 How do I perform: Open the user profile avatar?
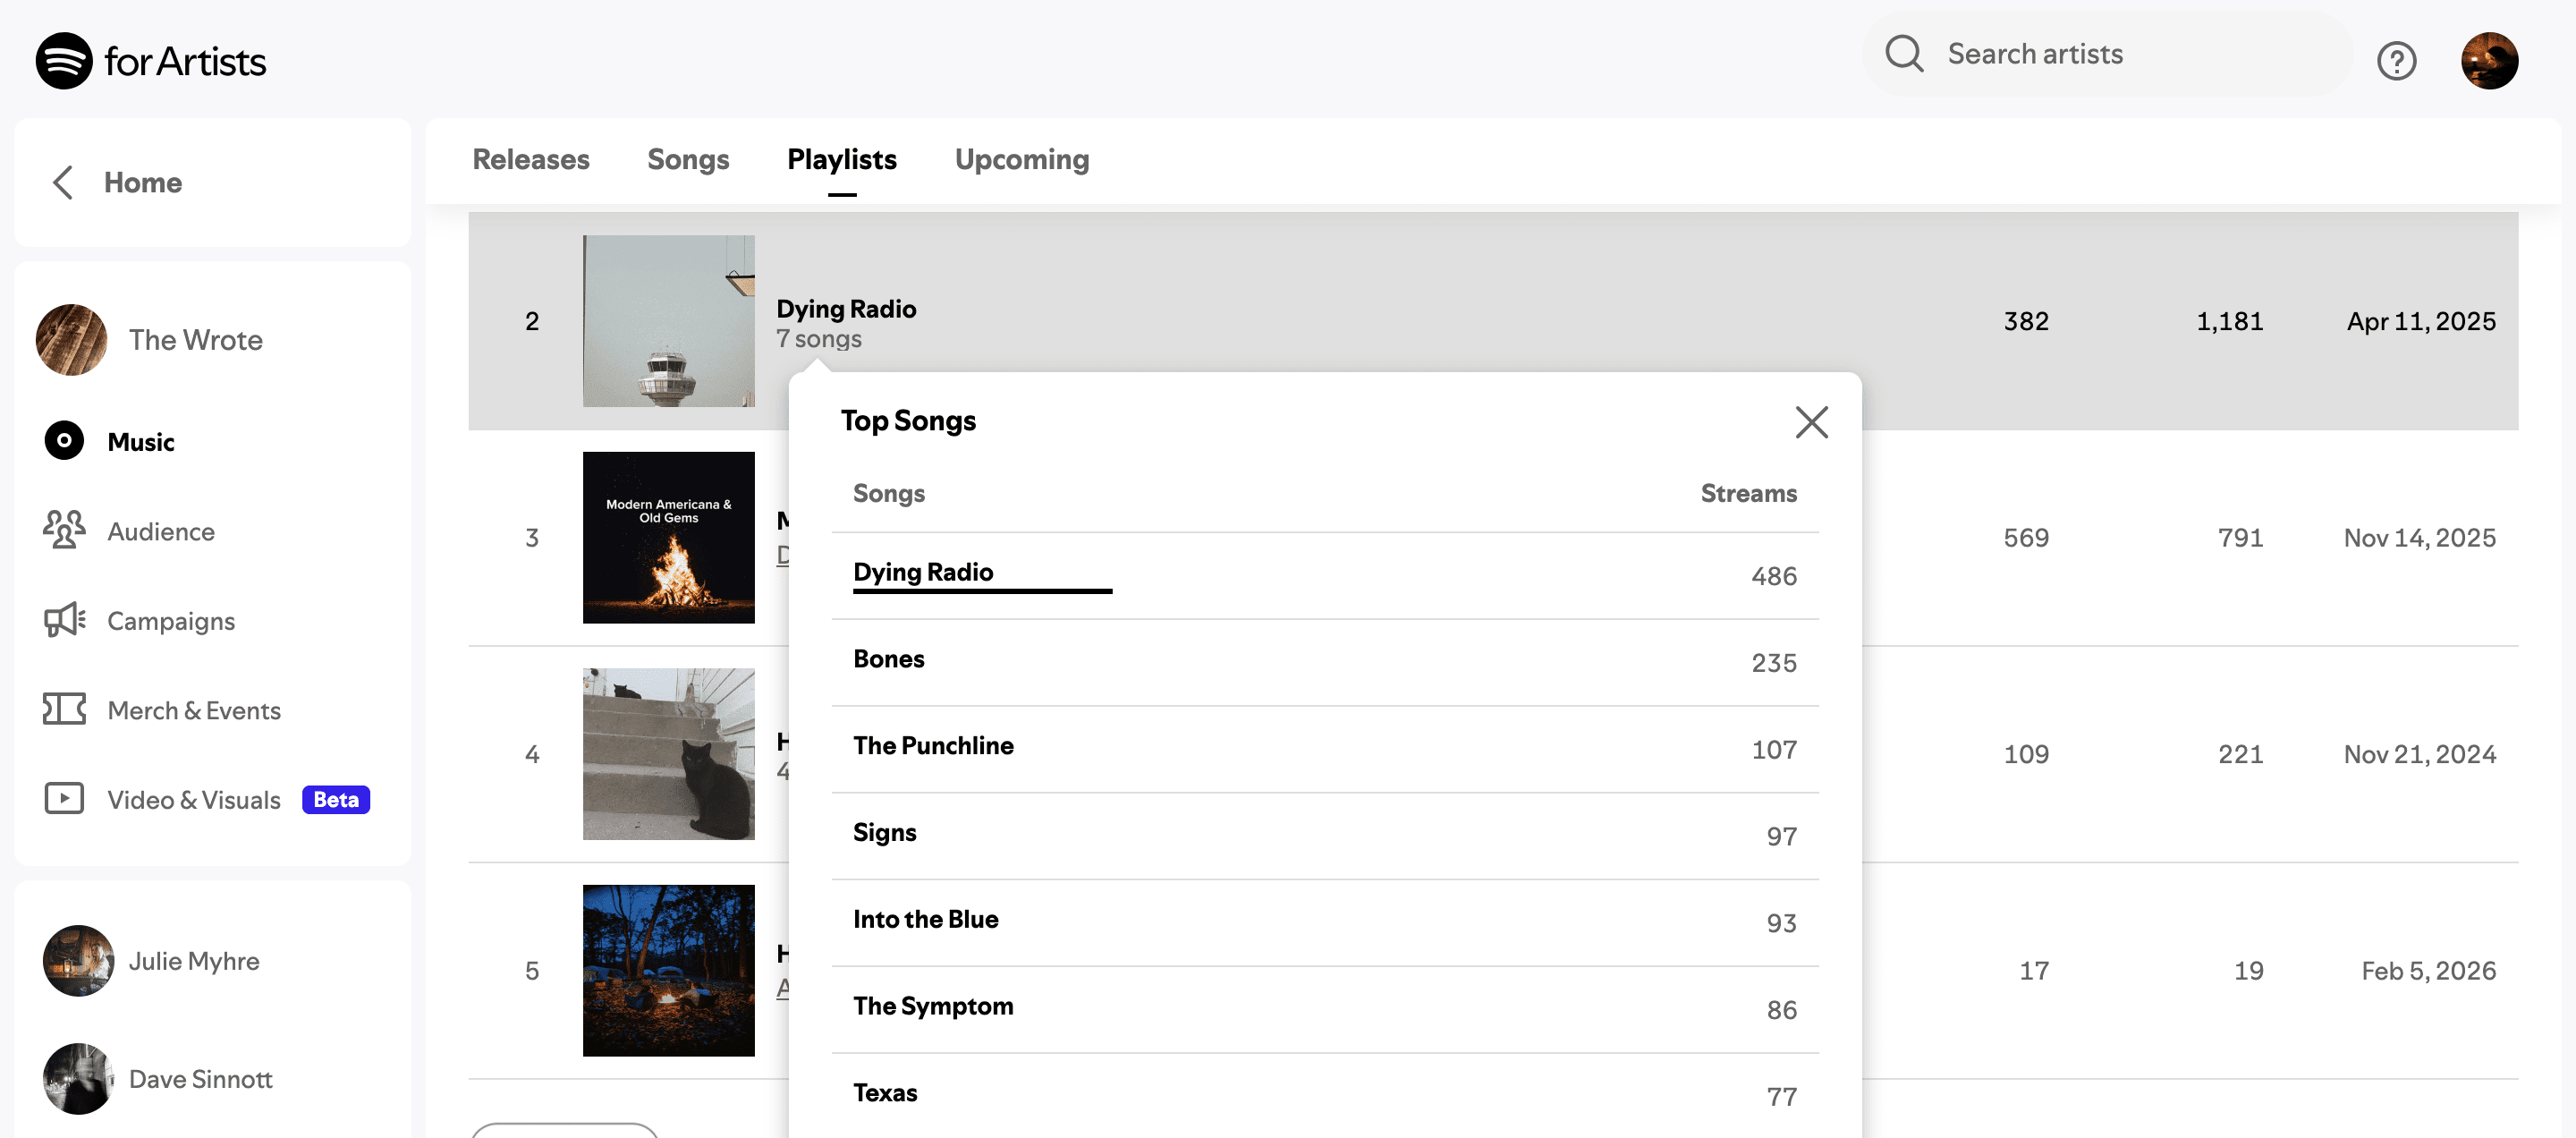pos(2488,61)
